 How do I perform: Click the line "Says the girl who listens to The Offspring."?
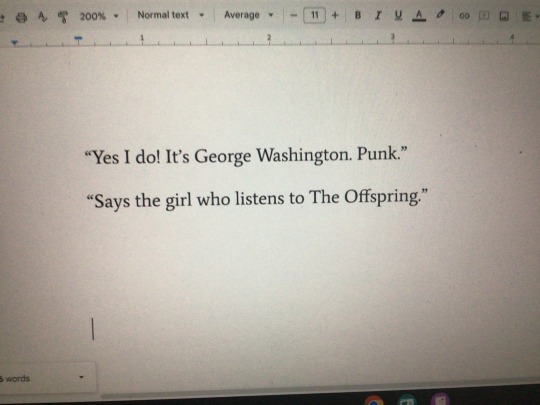(257, 199)
